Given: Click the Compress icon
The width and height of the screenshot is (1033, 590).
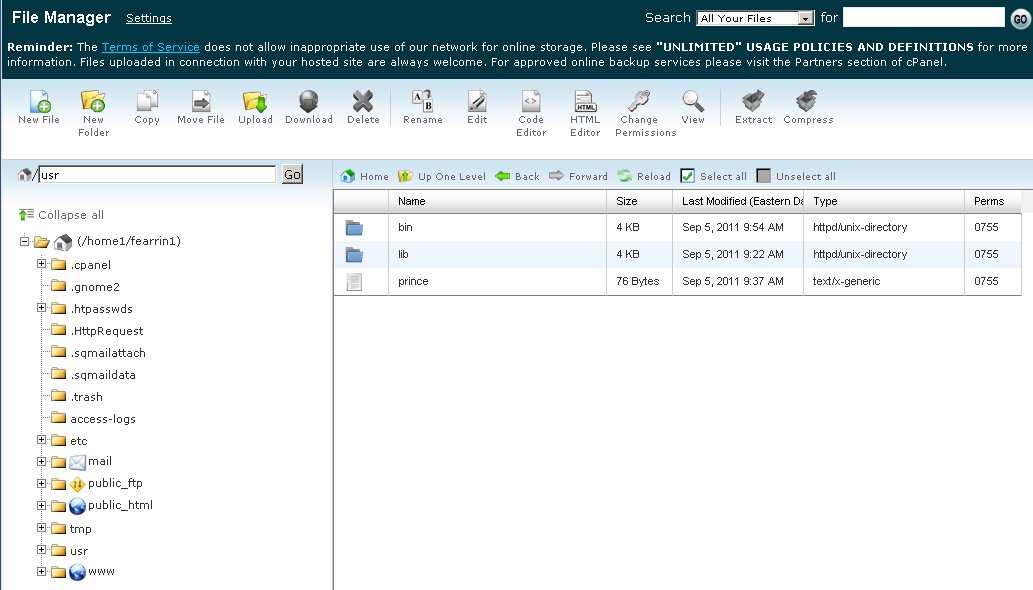Looking at the screenshot, I should (808, 102).
